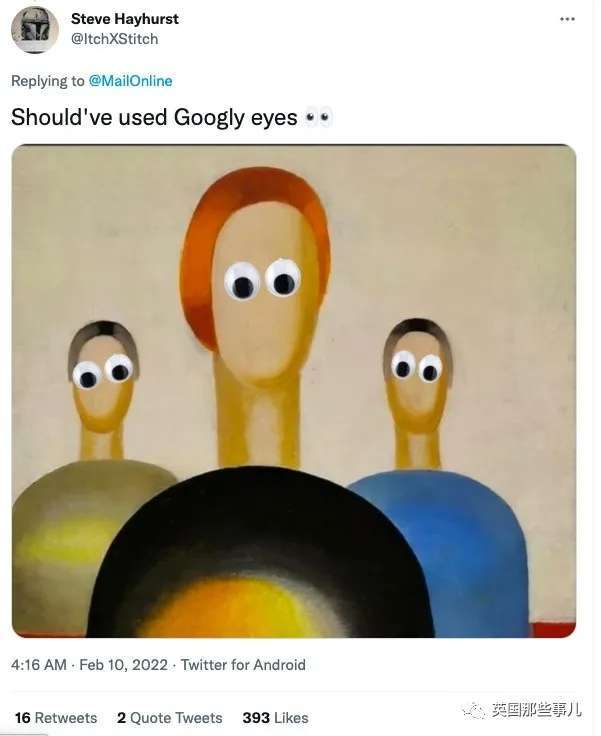
Task: Click the left figure's googly eyes
Action: pyautogui.click(x=103, y=371)
